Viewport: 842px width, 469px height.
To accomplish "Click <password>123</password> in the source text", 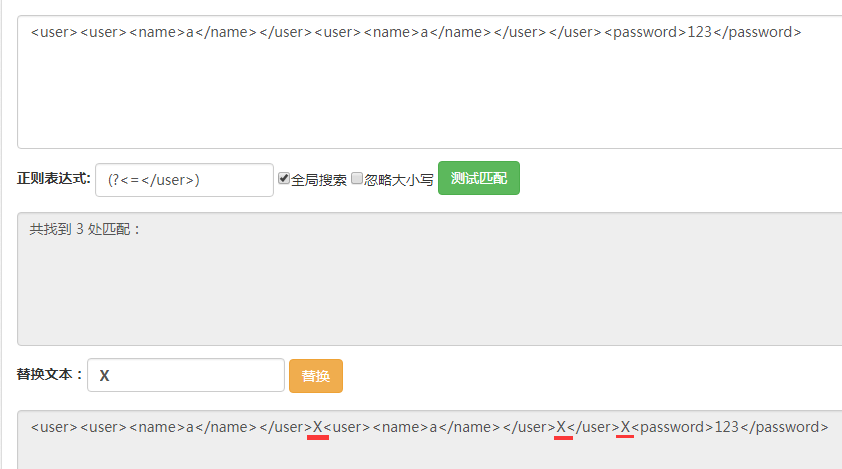I will [x=702, y=32].
